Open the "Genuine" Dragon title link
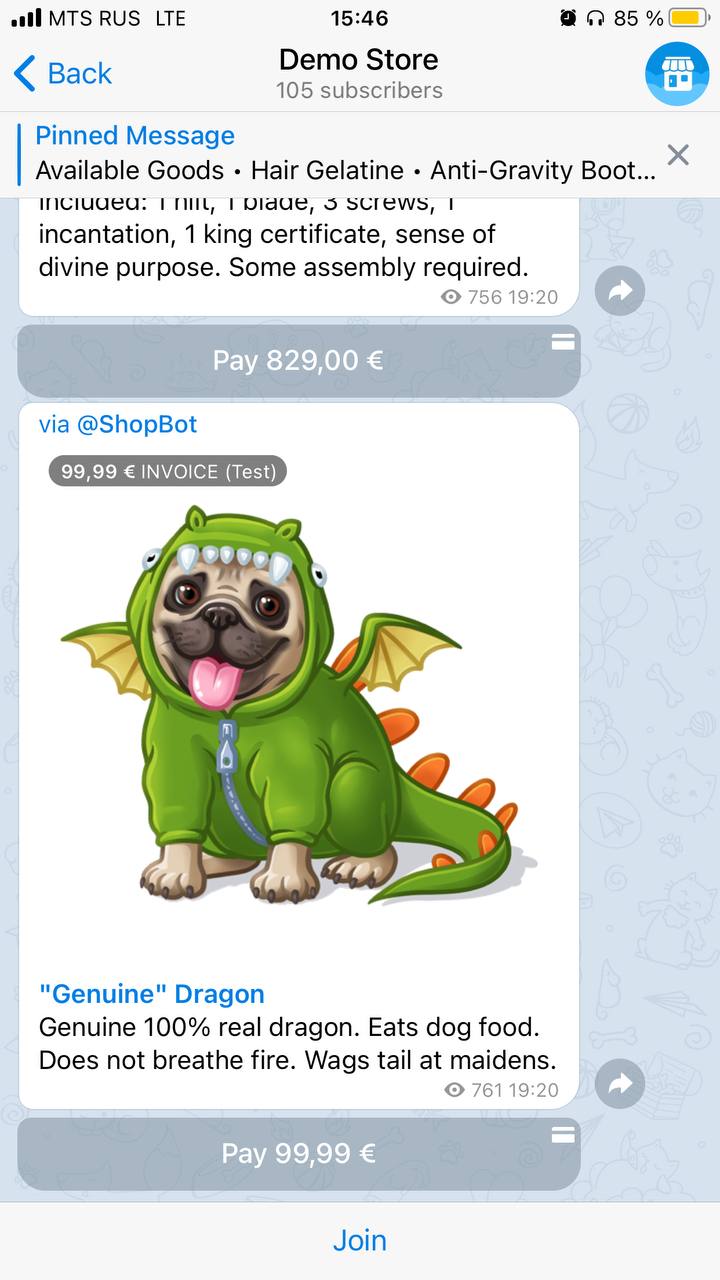The width and height of the screenshot is (720, 1280). 152,994
